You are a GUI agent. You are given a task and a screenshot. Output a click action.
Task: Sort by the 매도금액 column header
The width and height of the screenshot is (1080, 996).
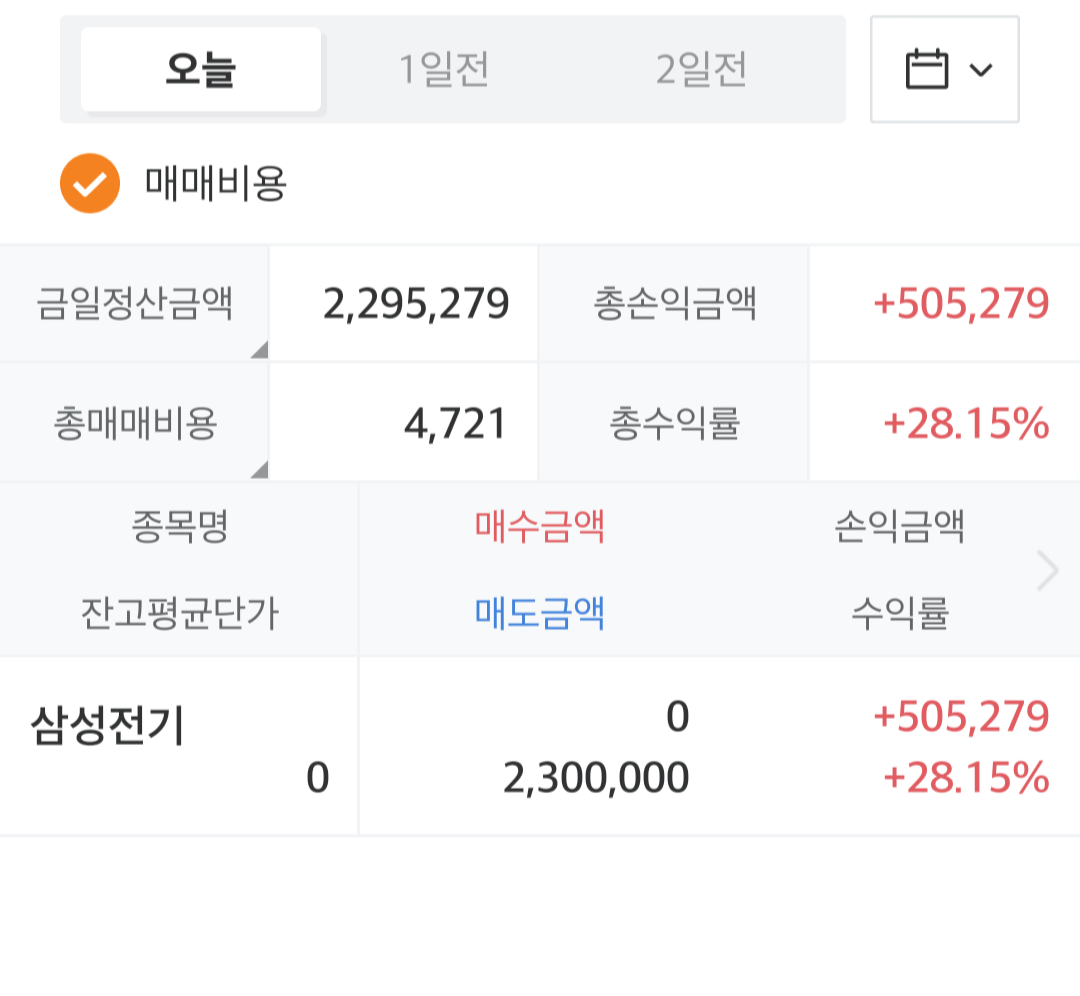[x=540, y=612]
